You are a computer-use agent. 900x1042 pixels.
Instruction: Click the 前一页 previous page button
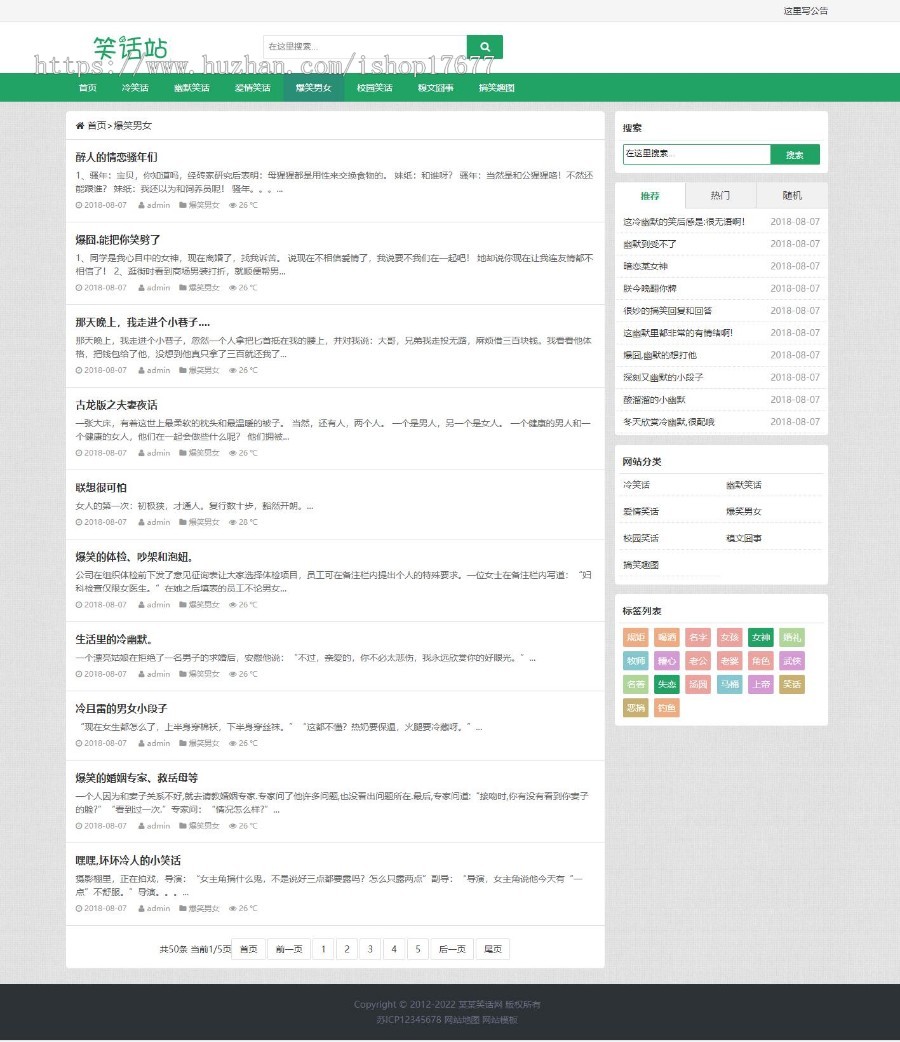click(x=289, y=949)
